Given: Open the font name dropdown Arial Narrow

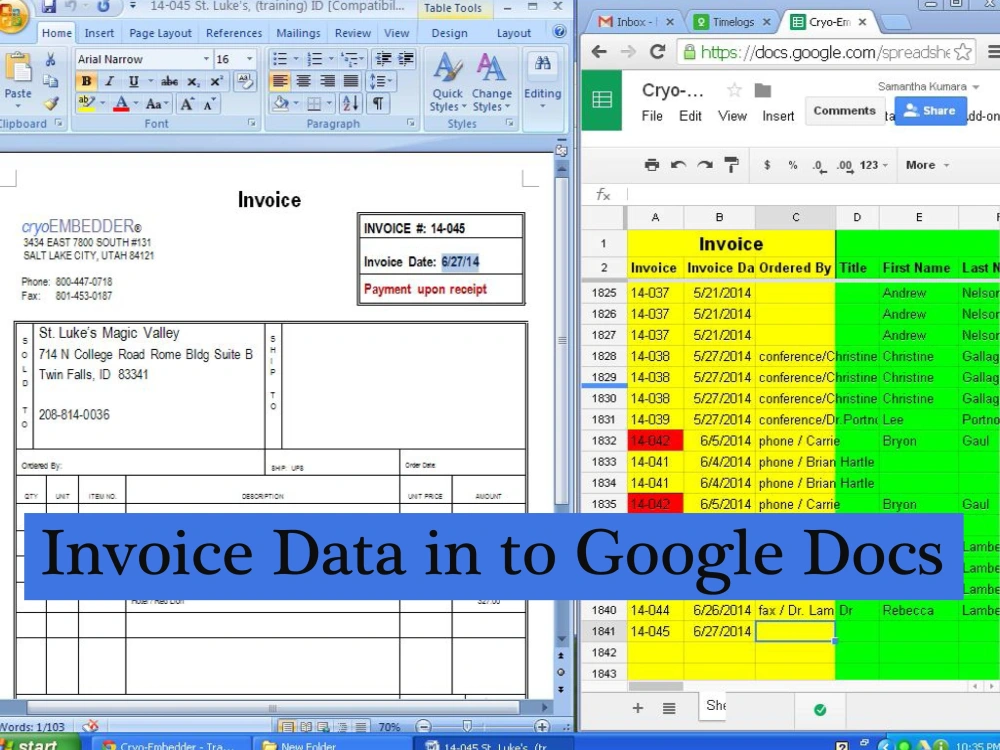Looking at the screenshot, I should coord(206,59).
